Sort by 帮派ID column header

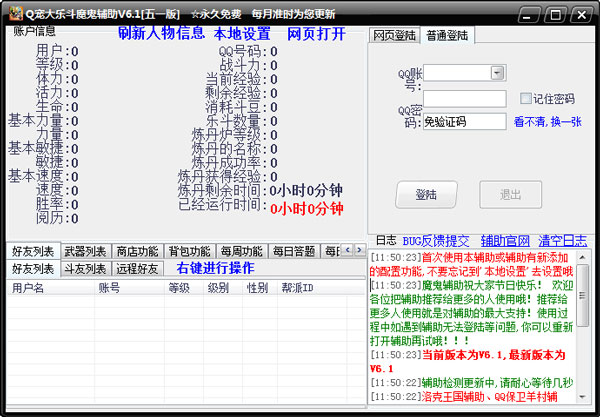[312, 288]
